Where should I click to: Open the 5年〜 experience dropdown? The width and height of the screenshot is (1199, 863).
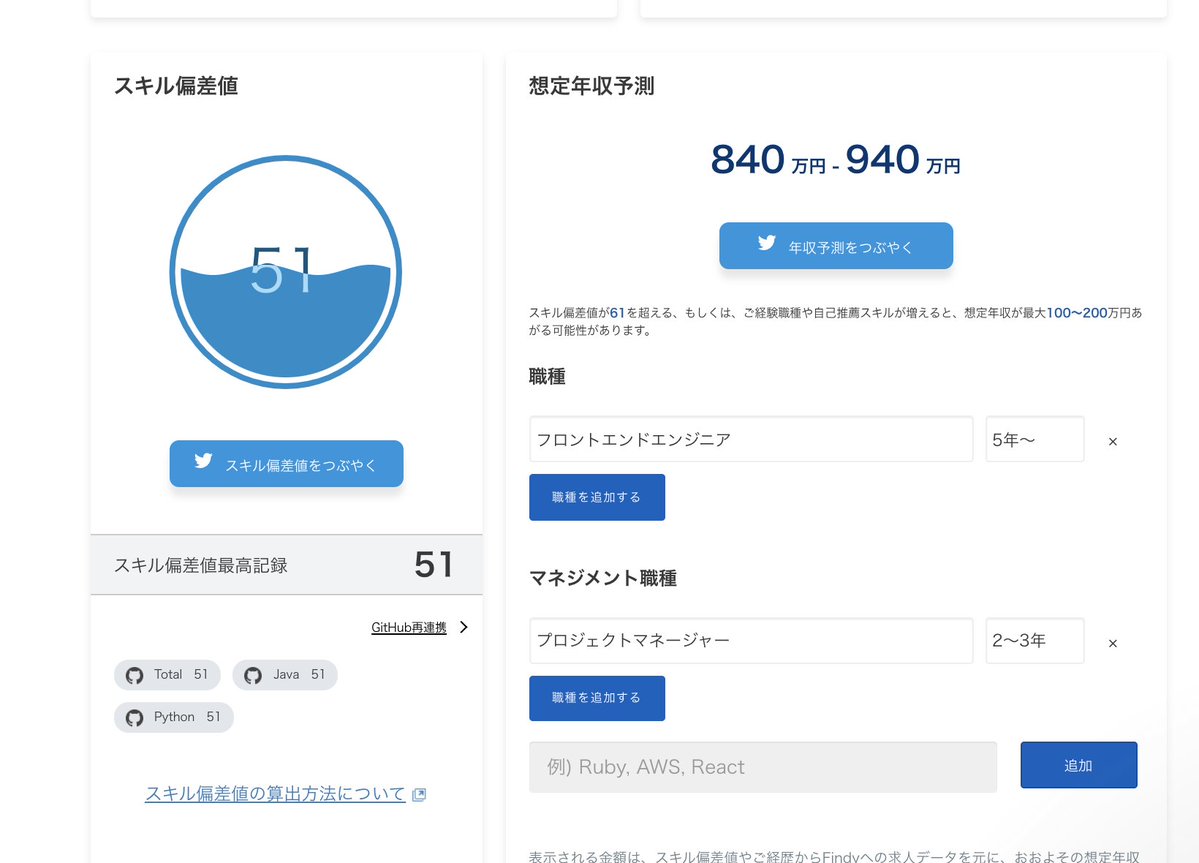coord(1034,440)
